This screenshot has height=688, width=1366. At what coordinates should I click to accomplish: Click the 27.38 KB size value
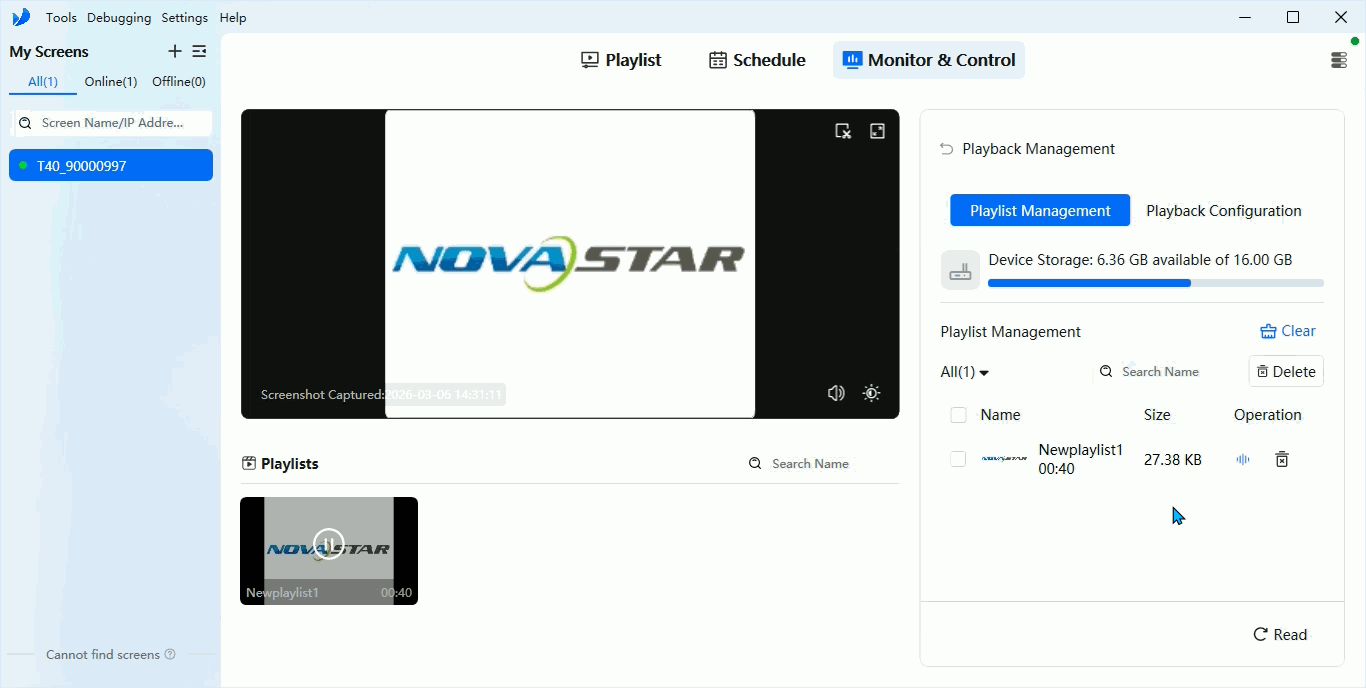coord(1173,460)
